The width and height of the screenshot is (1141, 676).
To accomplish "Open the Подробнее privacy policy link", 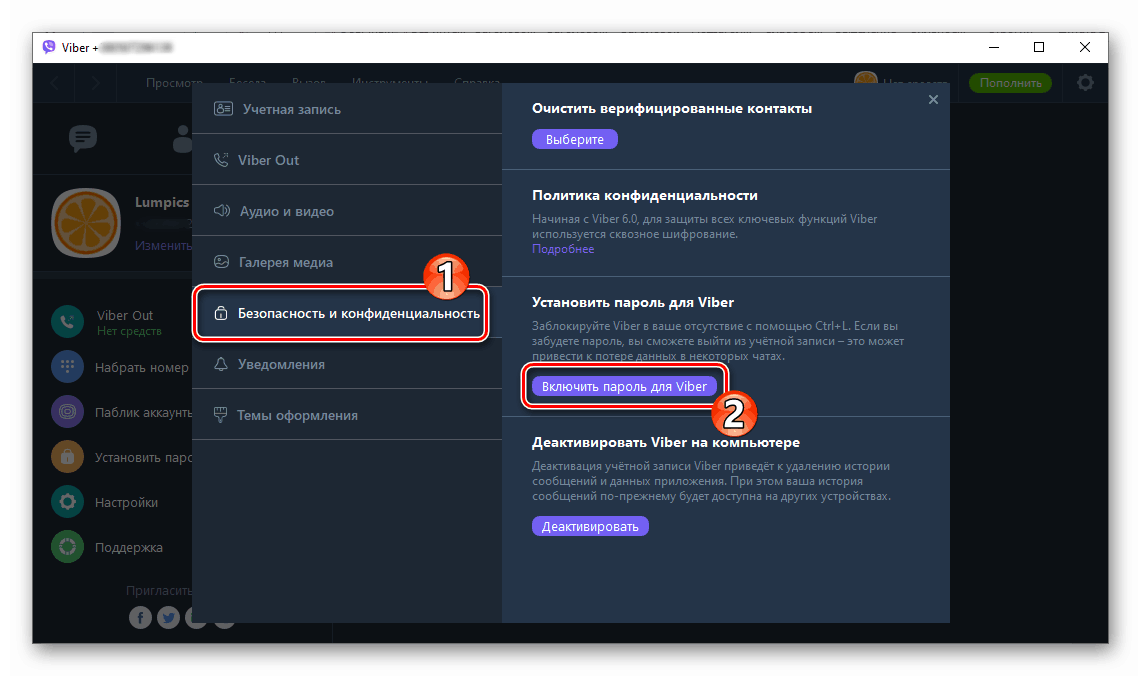I will [562, 249].
